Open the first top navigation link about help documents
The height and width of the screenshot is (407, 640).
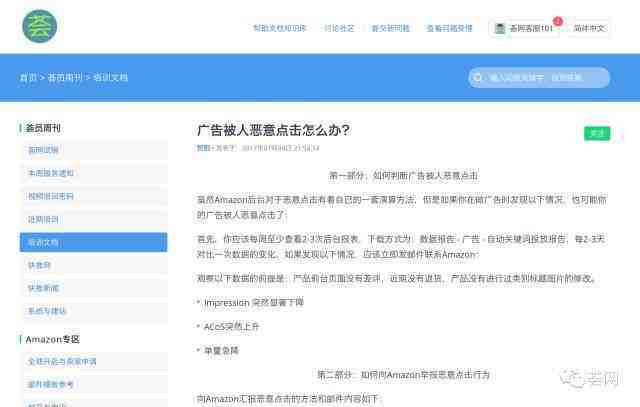(280, 28)
